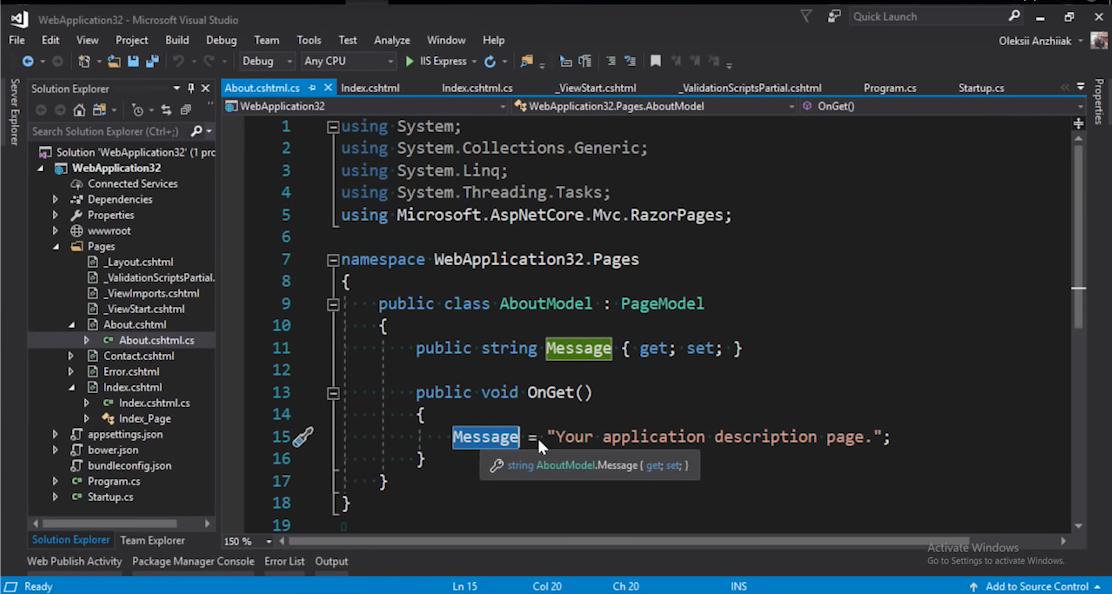Open the Output panel
Image resolution: width=1112 pixels, height=594 pixels.
point(331,561)
